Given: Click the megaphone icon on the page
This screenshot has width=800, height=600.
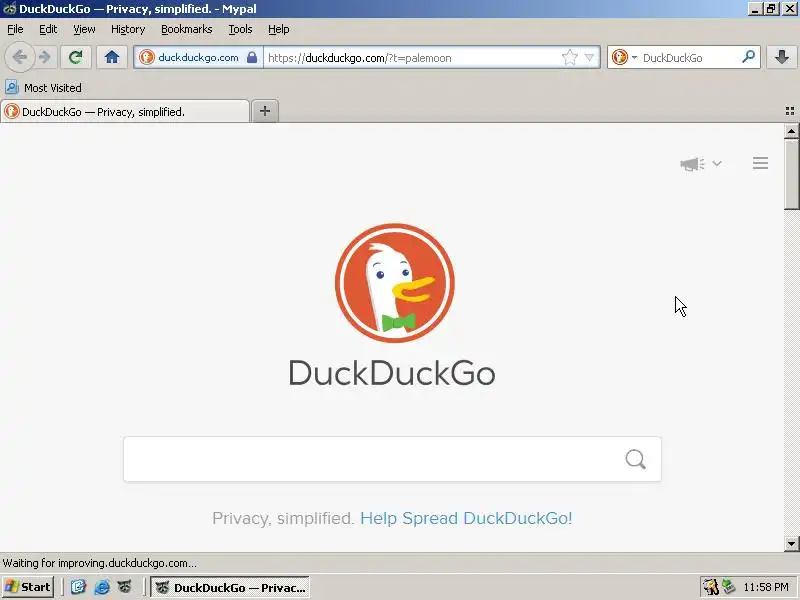Looking at the screenshot, I should [692, 164].
